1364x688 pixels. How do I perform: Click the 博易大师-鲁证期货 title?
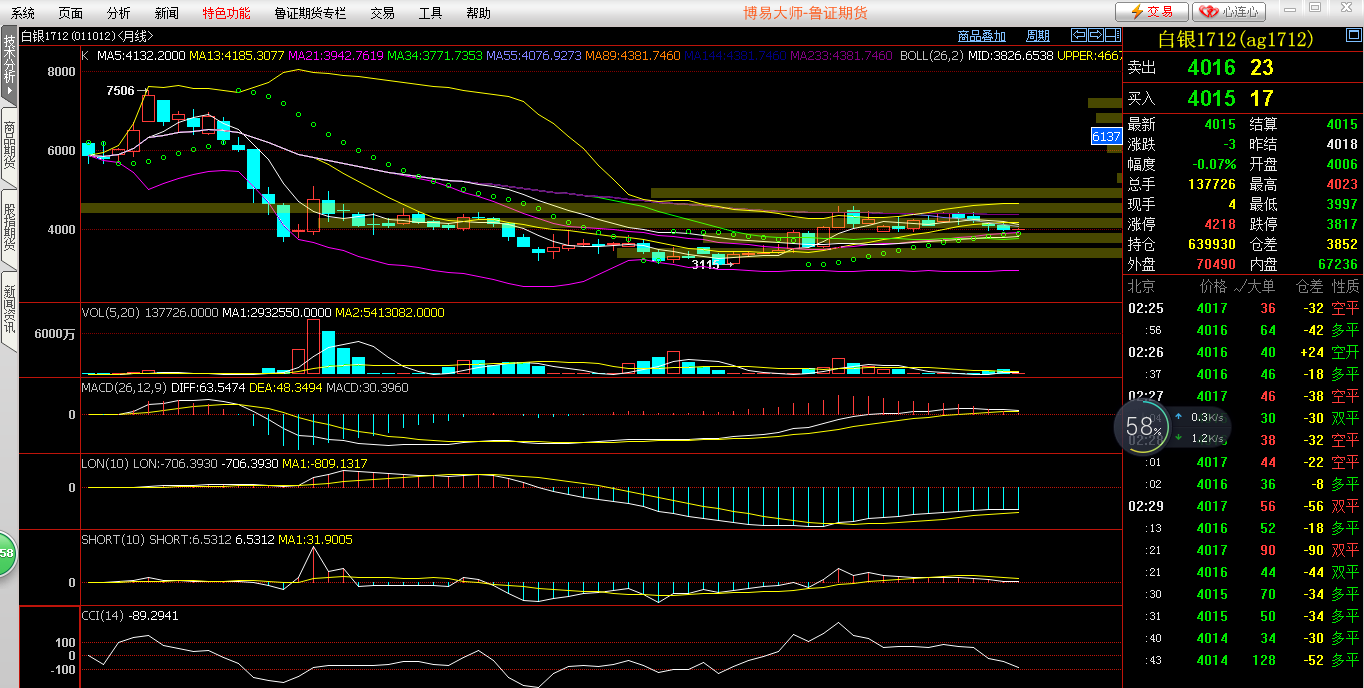point(805,13)
